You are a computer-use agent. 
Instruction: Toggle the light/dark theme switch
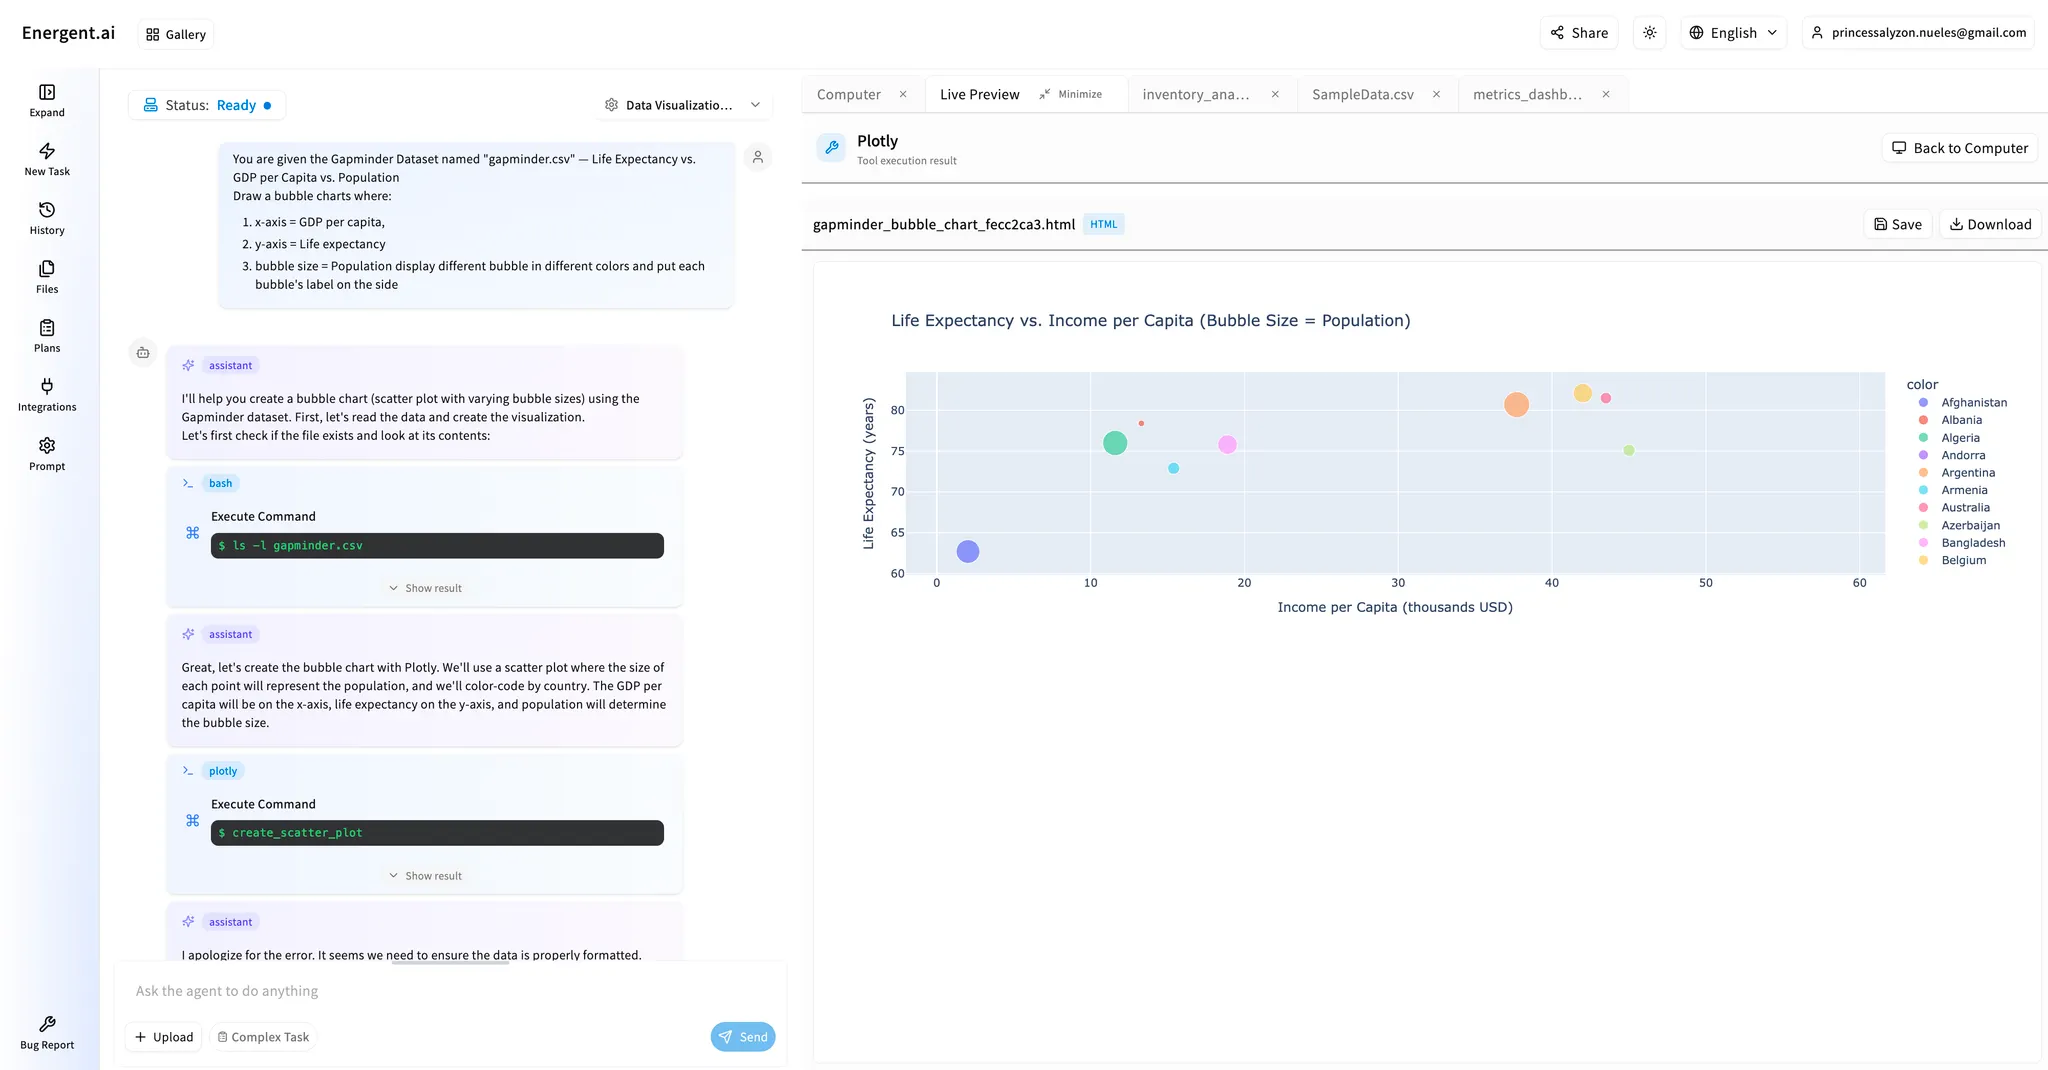[1649, 32]
